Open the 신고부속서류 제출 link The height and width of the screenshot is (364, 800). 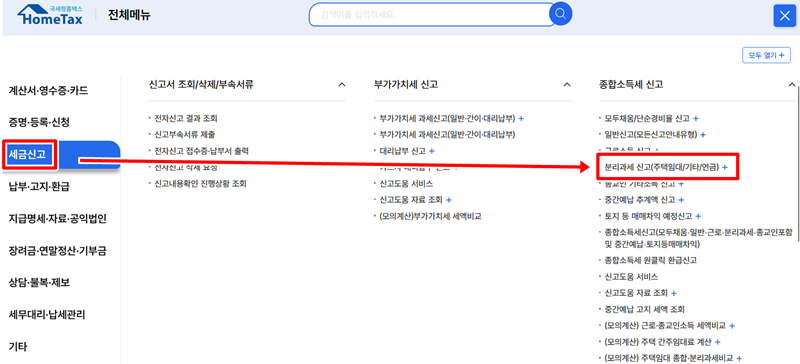184,135
